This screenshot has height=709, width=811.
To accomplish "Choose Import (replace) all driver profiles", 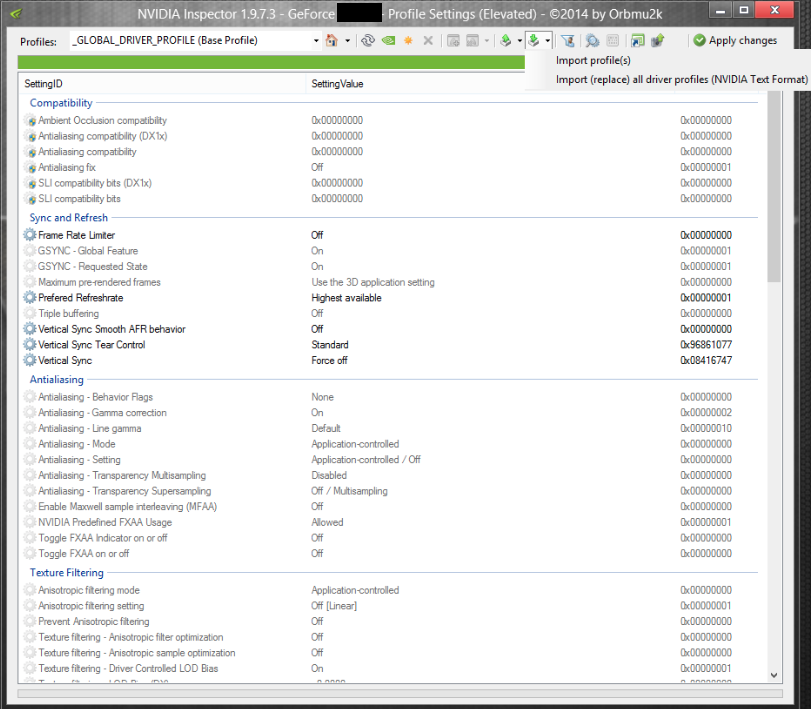I will pyautogui.click(x=681, y=79).
